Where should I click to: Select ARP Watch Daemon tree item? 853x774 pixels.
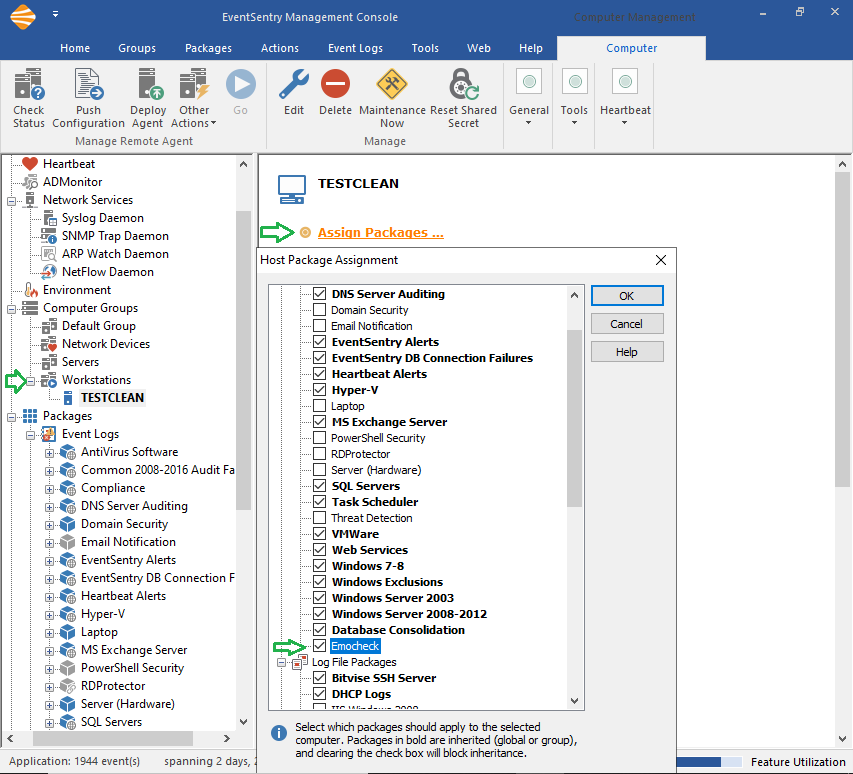click(115, 253)
